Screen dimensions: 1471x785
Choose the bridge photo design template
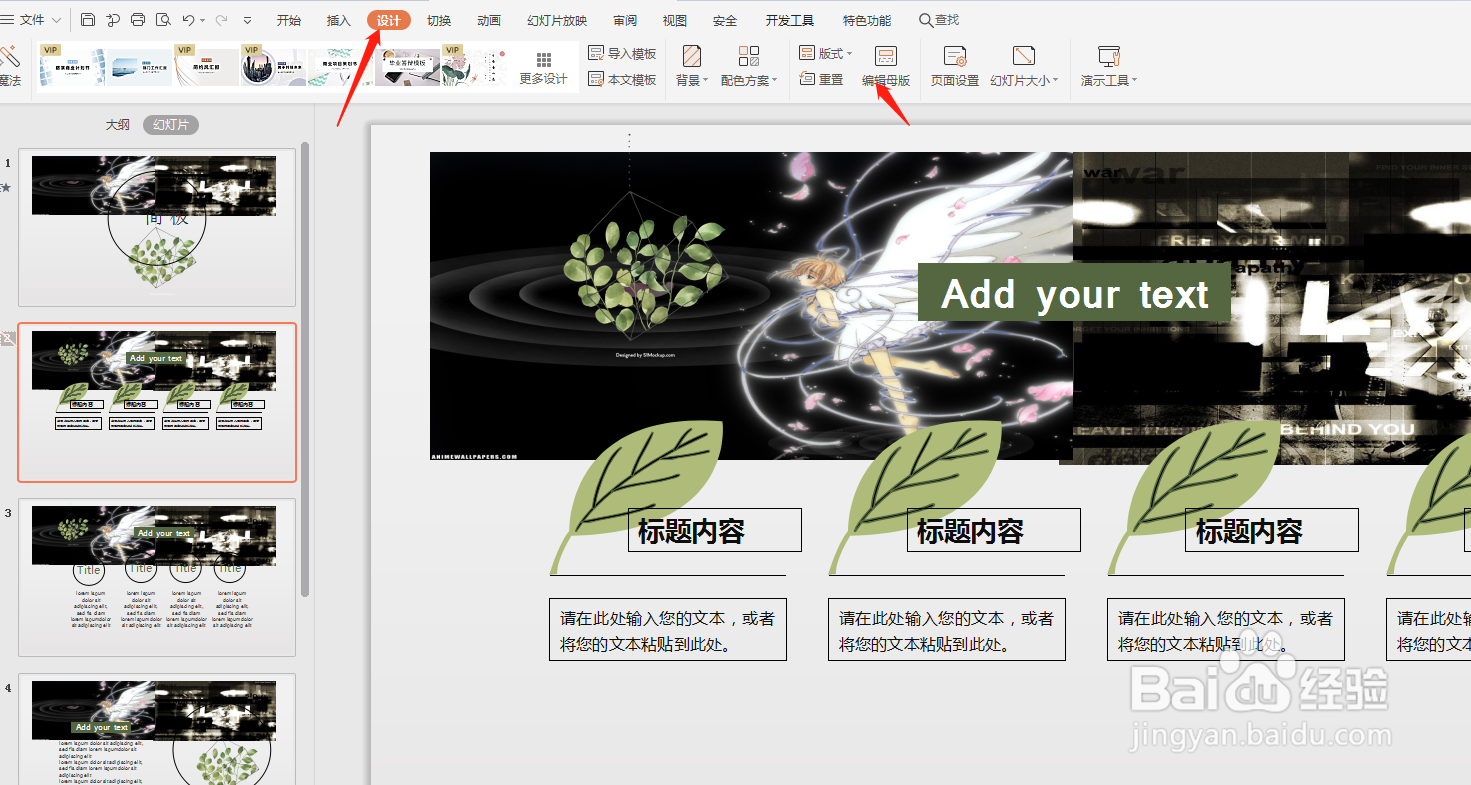[x=139, y=65]
